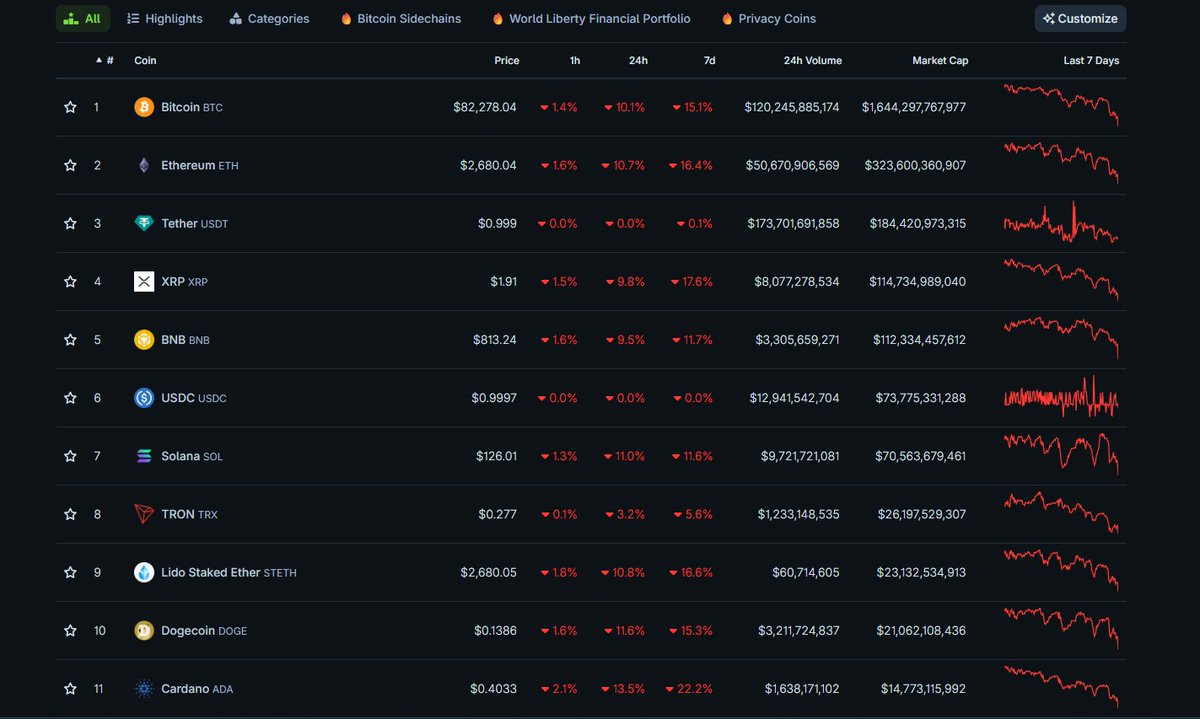Open the Bitcoin BTC coin link
Screen dimensions: 1200x719
(192, 107)
